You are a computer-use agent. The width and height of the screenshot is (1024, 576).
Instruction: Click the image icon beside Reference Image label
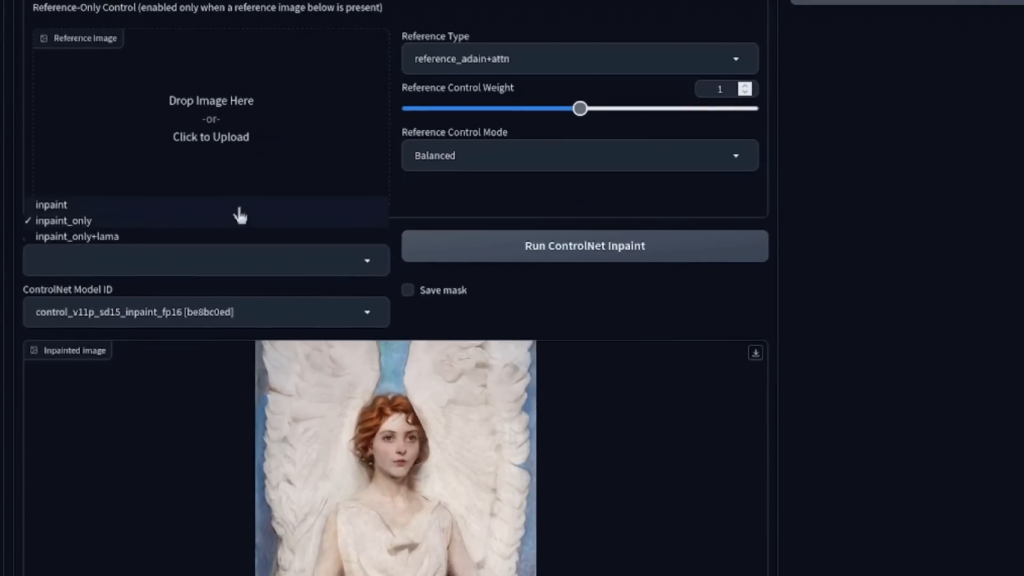pyautogui.click(x=43, y=39)
